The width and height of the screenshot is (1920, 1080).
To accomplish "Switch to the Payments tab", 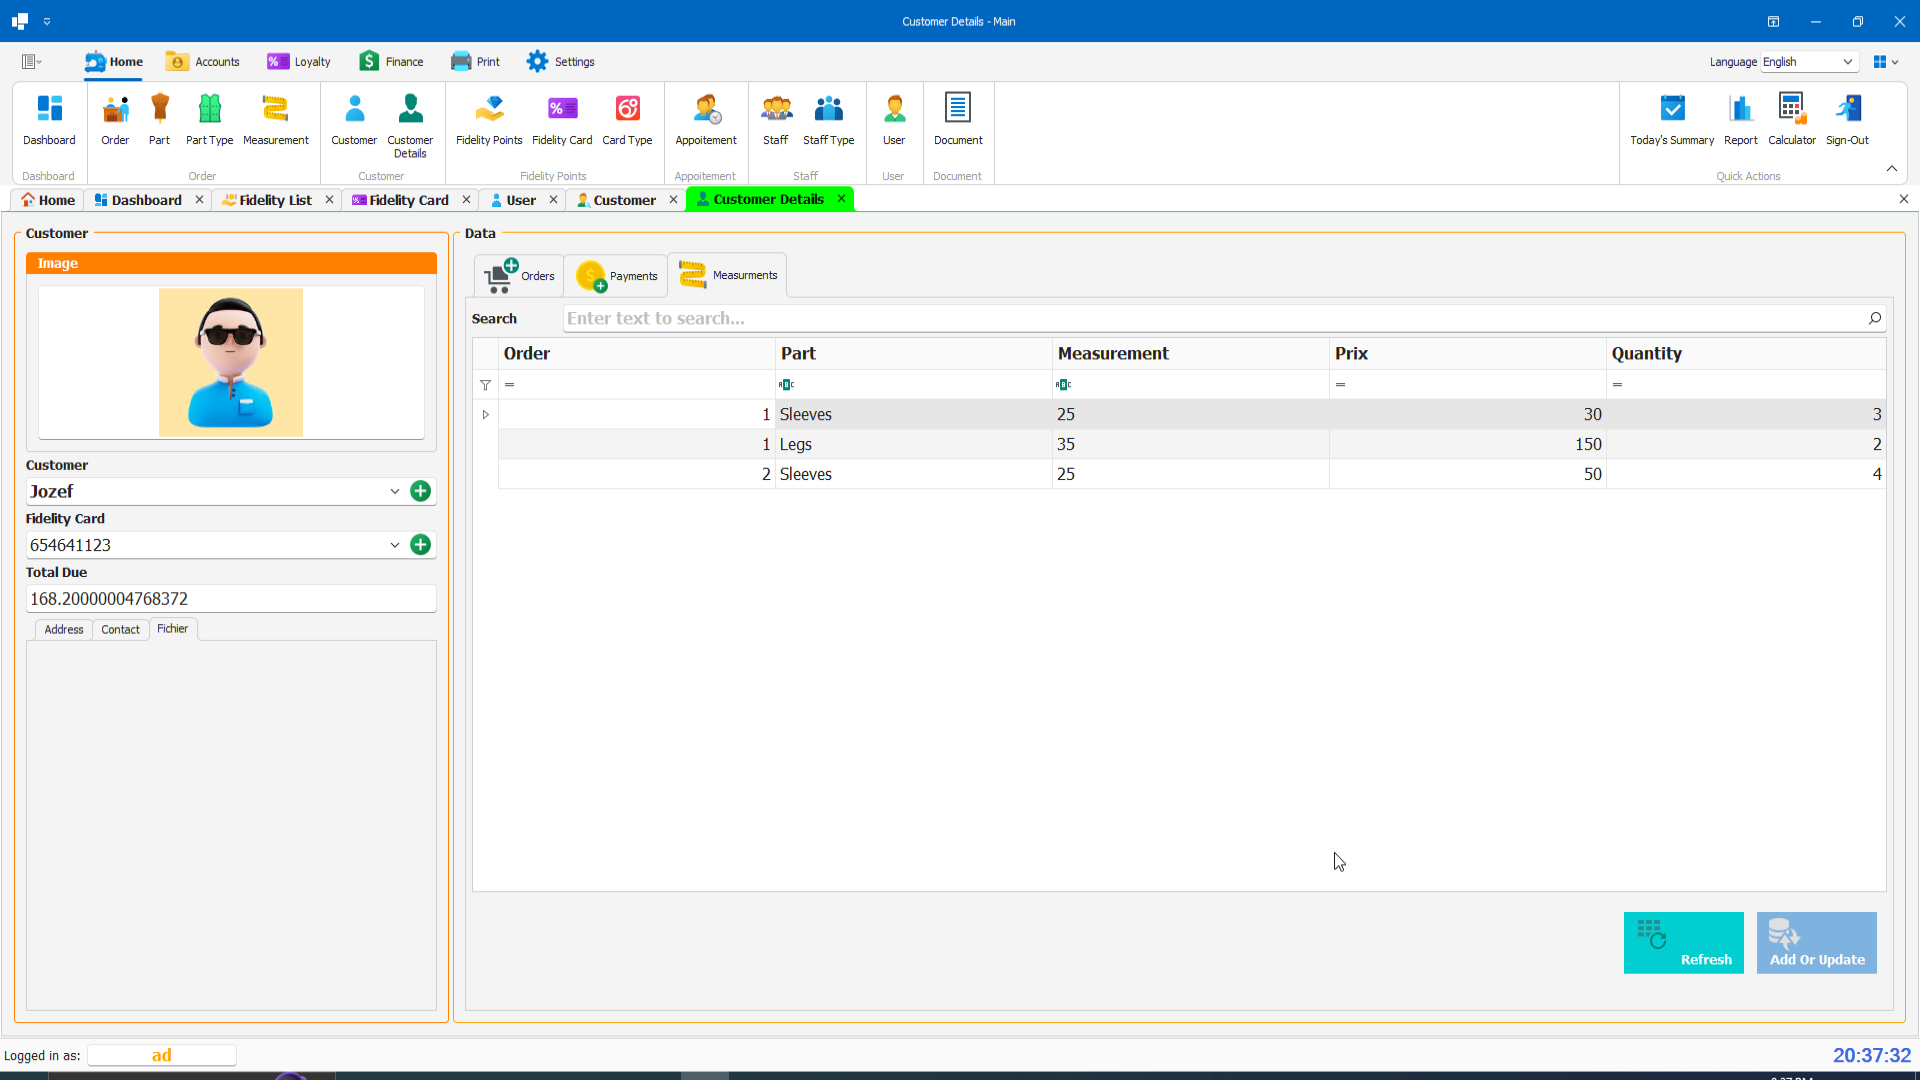I will 615,275.
